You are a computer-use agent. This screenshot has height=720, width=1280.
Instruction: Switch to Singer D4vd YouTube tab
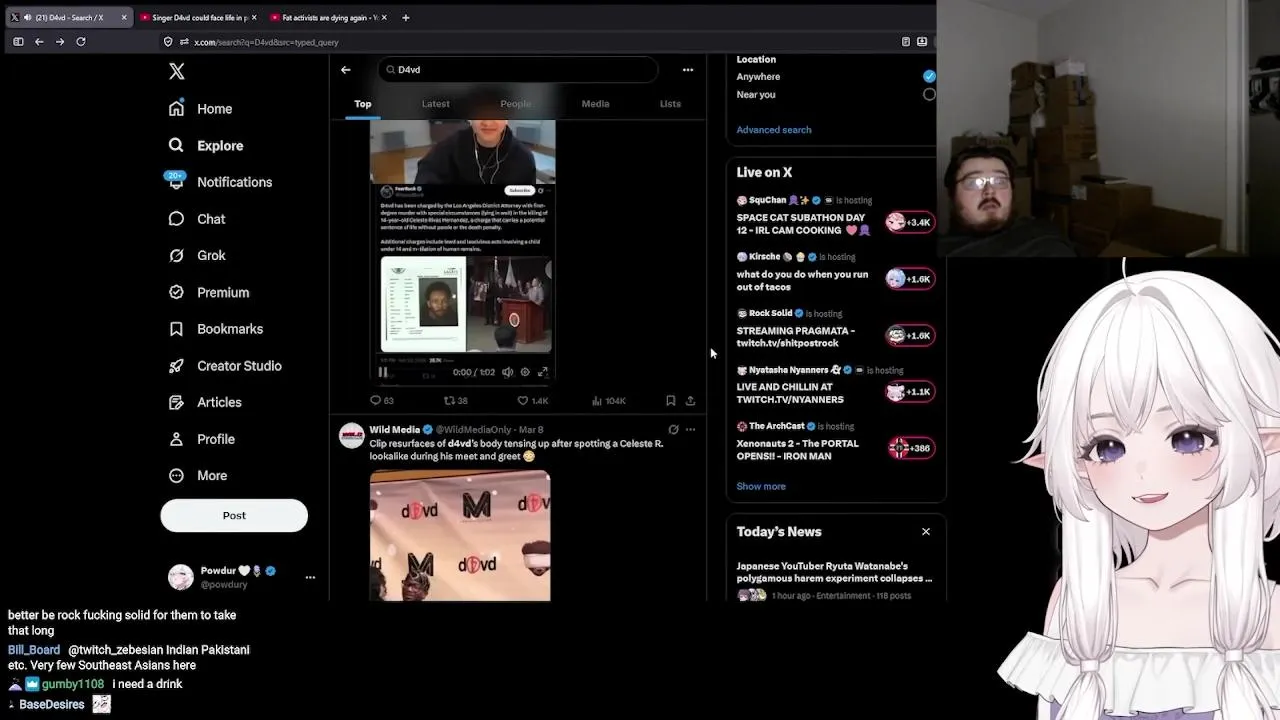tap(199, 17)
